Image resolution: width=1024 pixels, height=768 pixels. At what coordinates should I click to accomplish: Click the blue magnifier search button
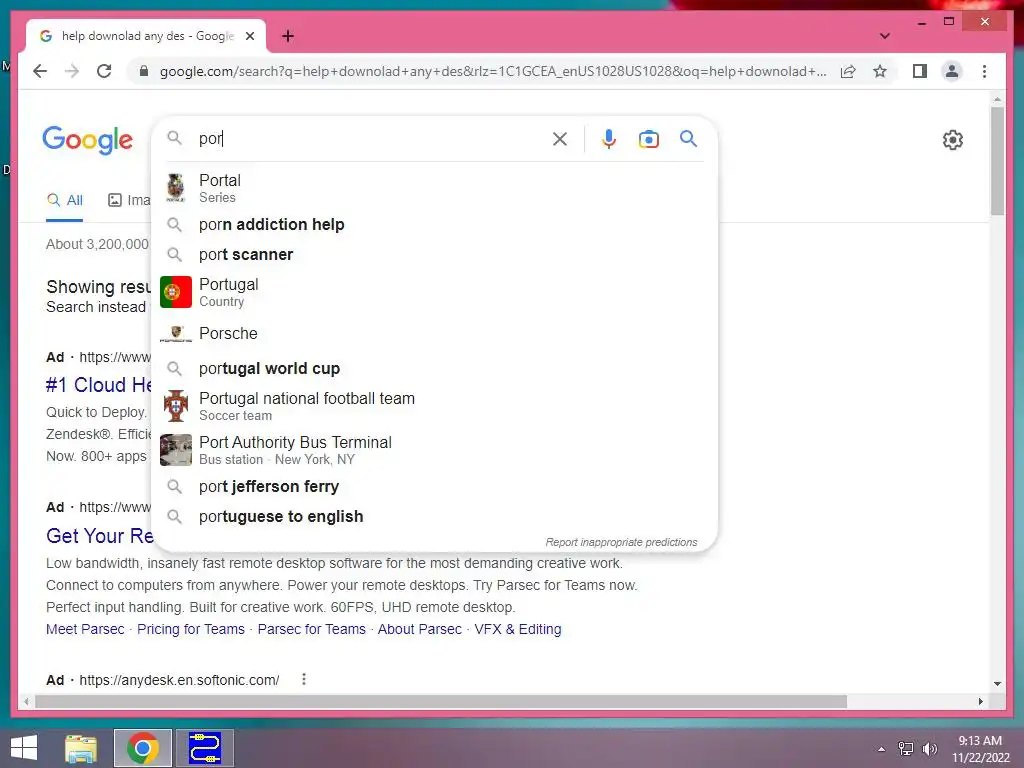688,138
